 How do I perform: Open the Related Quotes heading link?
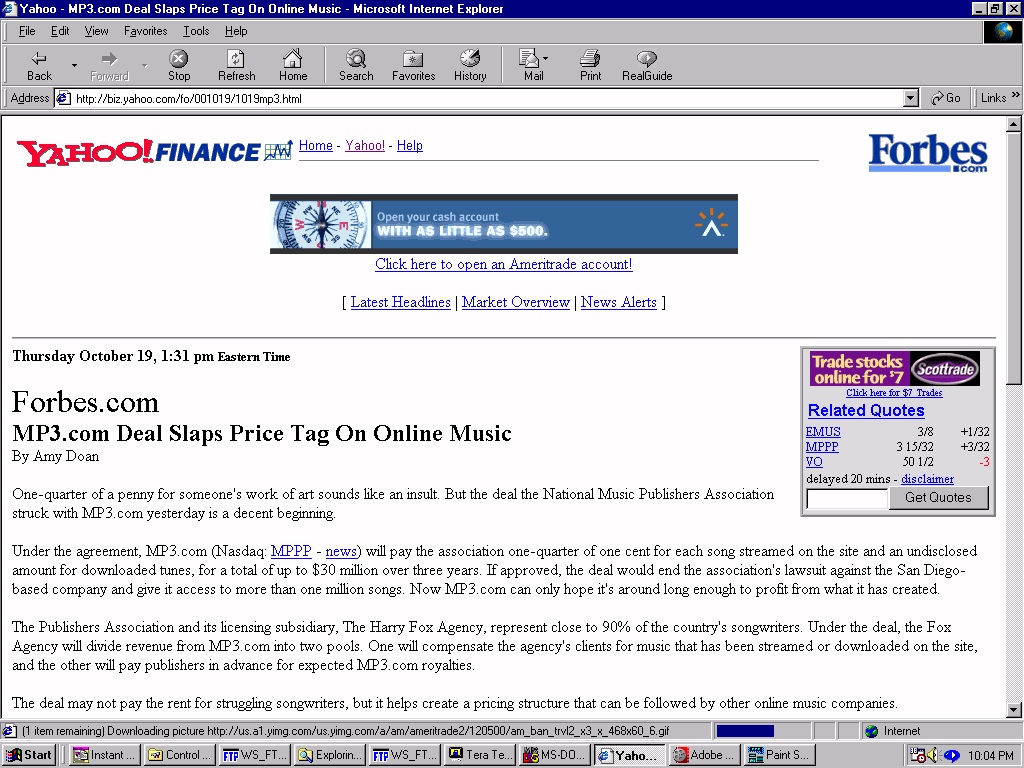(866, 410)
